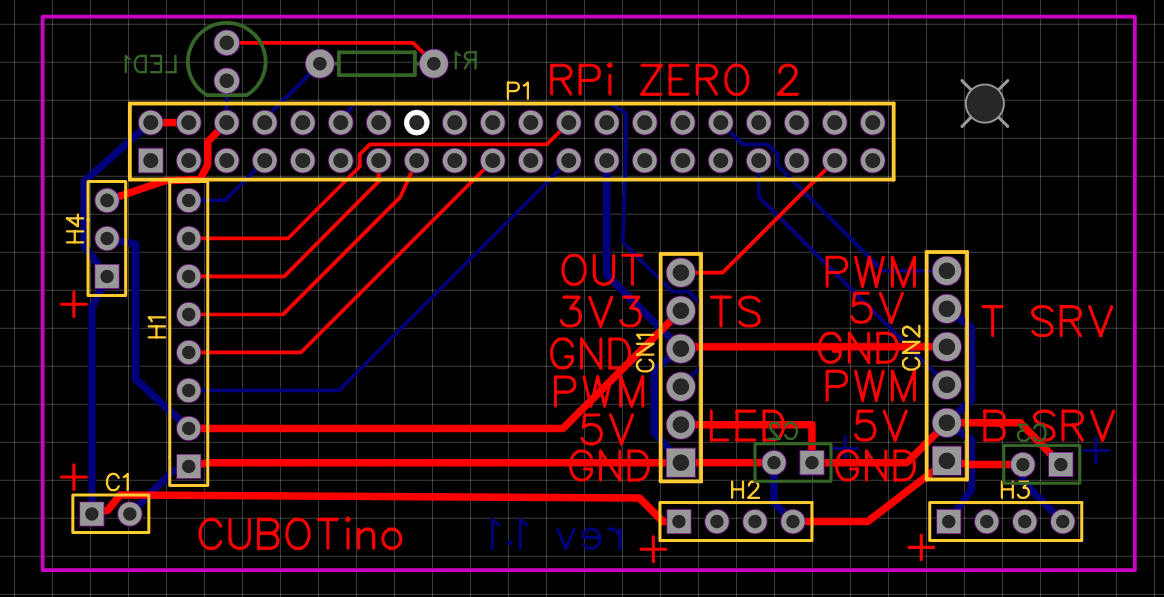Select the "OUT" pin label
The image size is (1164, 597).
(x=603, y=271)
